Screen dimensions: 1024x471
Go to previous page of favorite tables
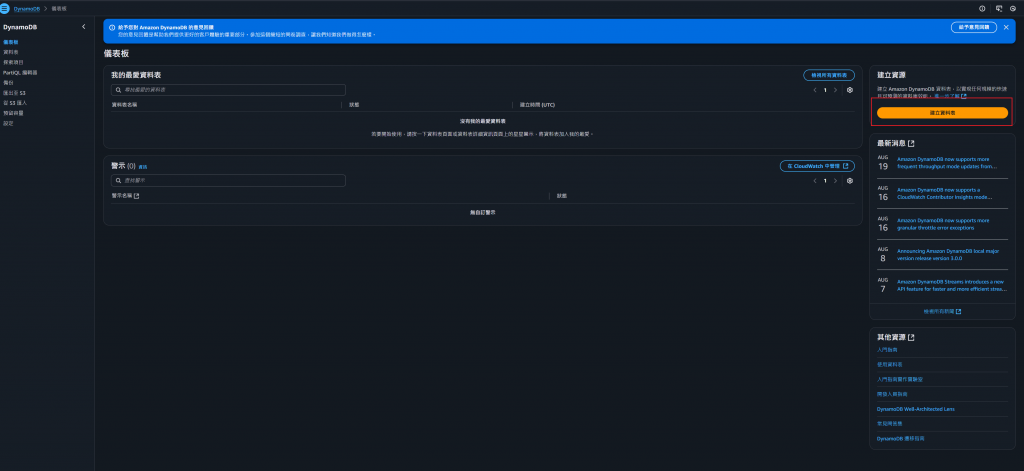click(x=814, y=90)
